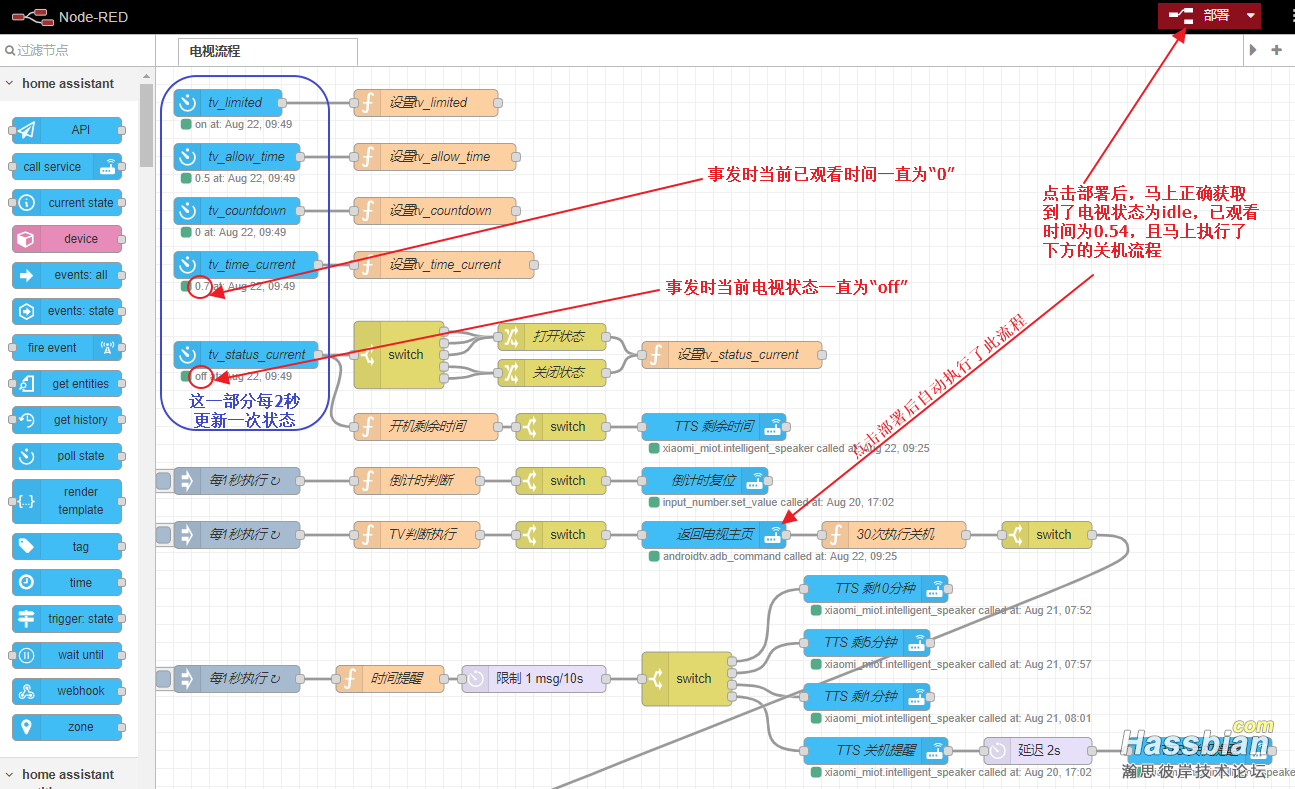Select the TTS 剩1分钟 service node
The image size is (1295, 789).
867,696
